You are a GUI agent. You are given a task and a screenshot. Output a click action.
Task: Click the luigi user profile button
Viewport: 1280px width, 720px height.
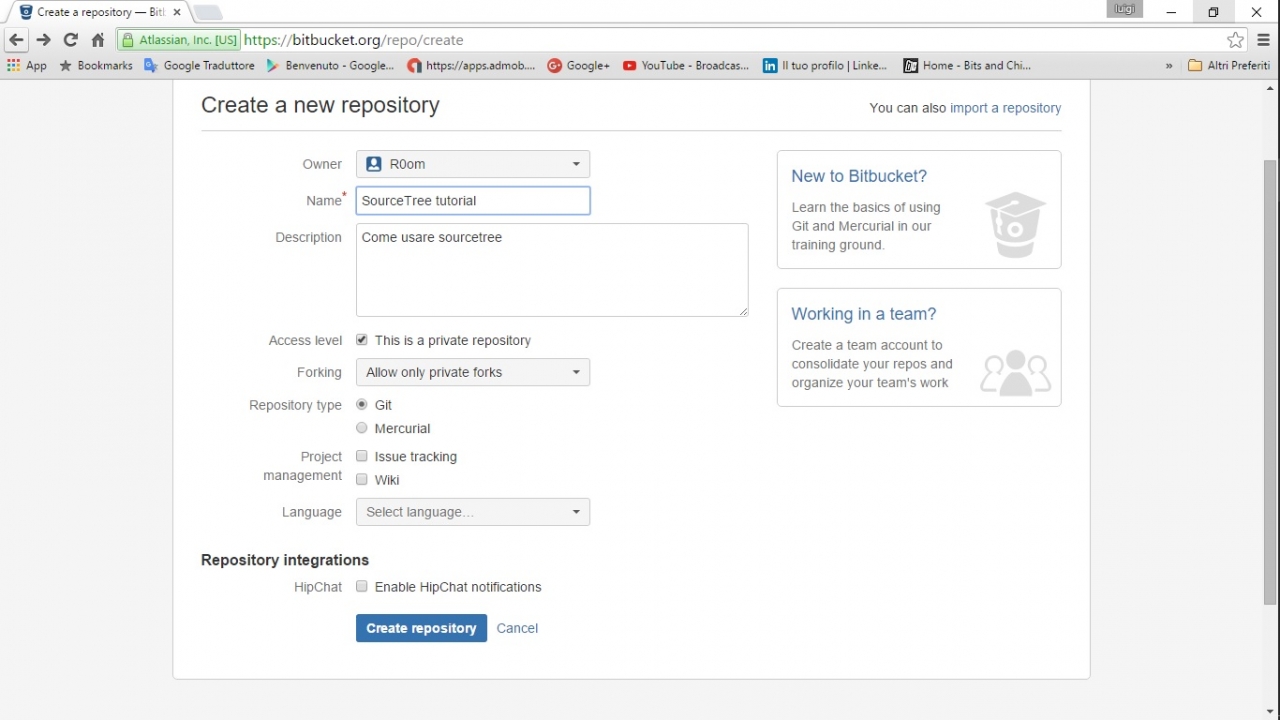click(x=1125, y=9)
